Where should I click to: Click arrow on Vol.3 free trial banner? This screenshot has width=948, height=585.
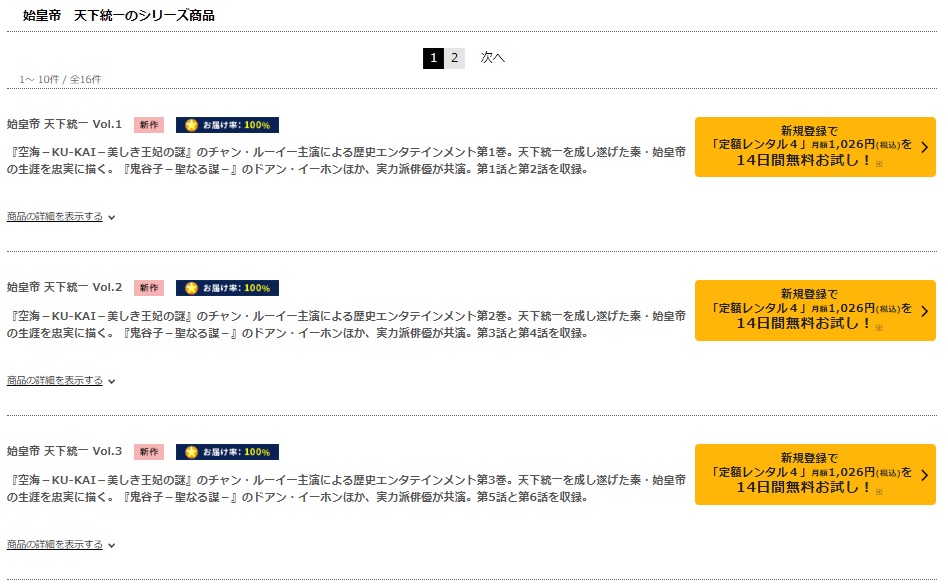click(924, 475)
